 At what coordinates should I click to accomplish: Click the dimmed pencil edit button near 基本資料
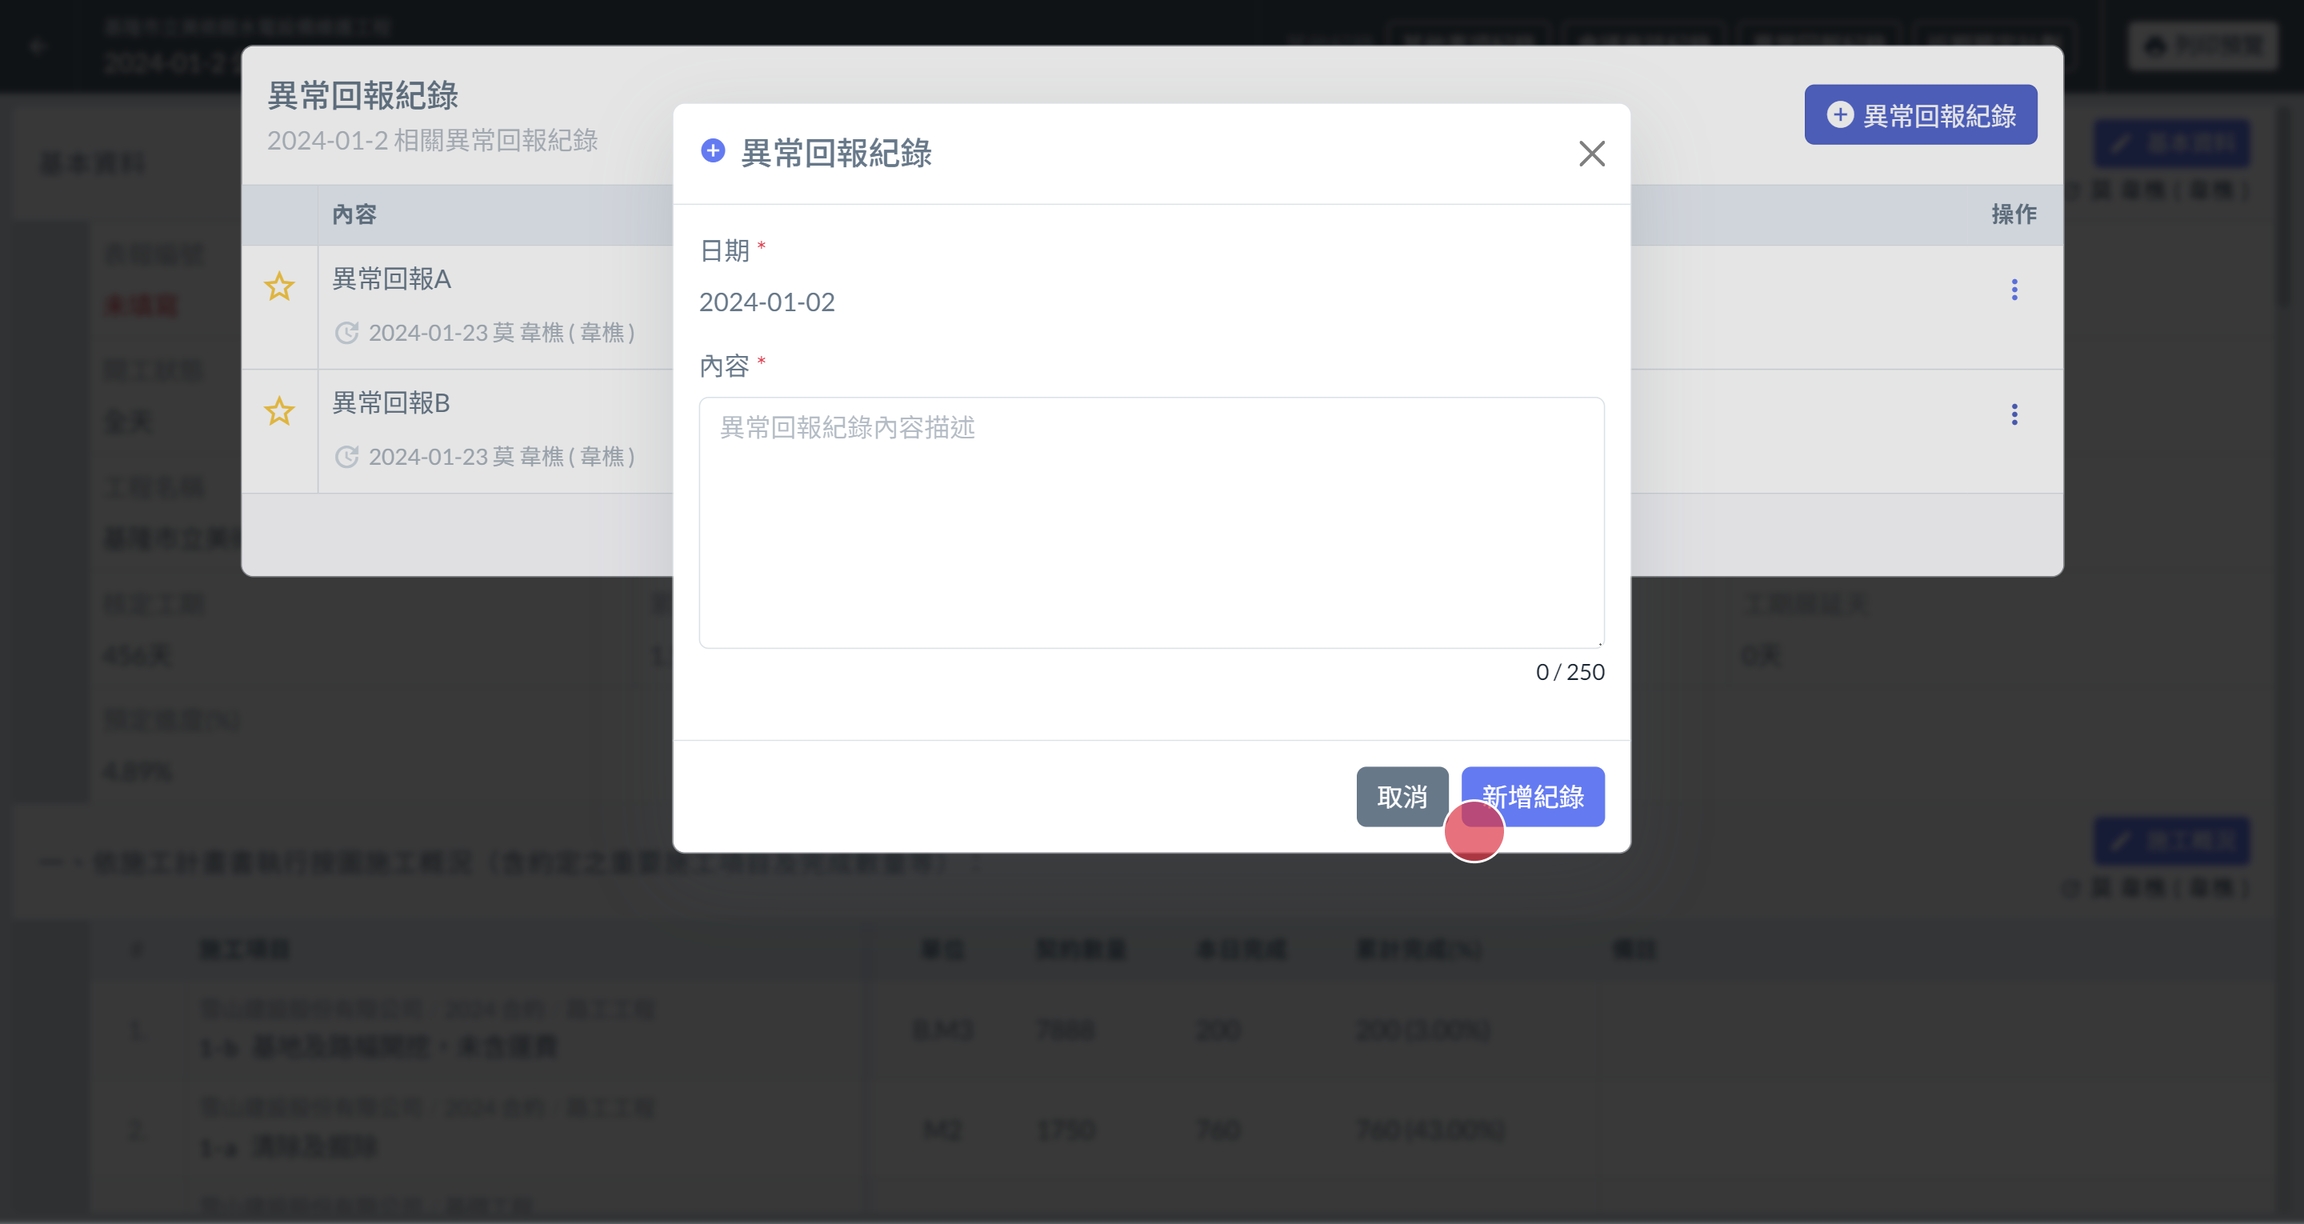point(2171,144)
